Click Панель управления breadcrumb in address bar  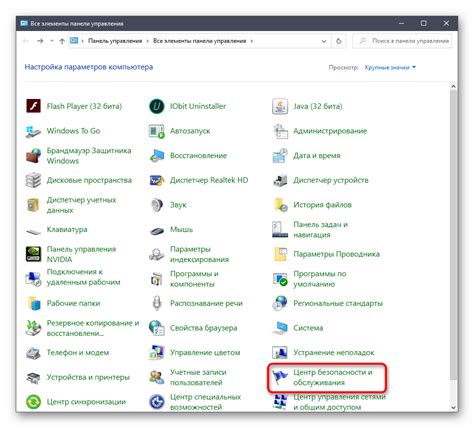115,41
